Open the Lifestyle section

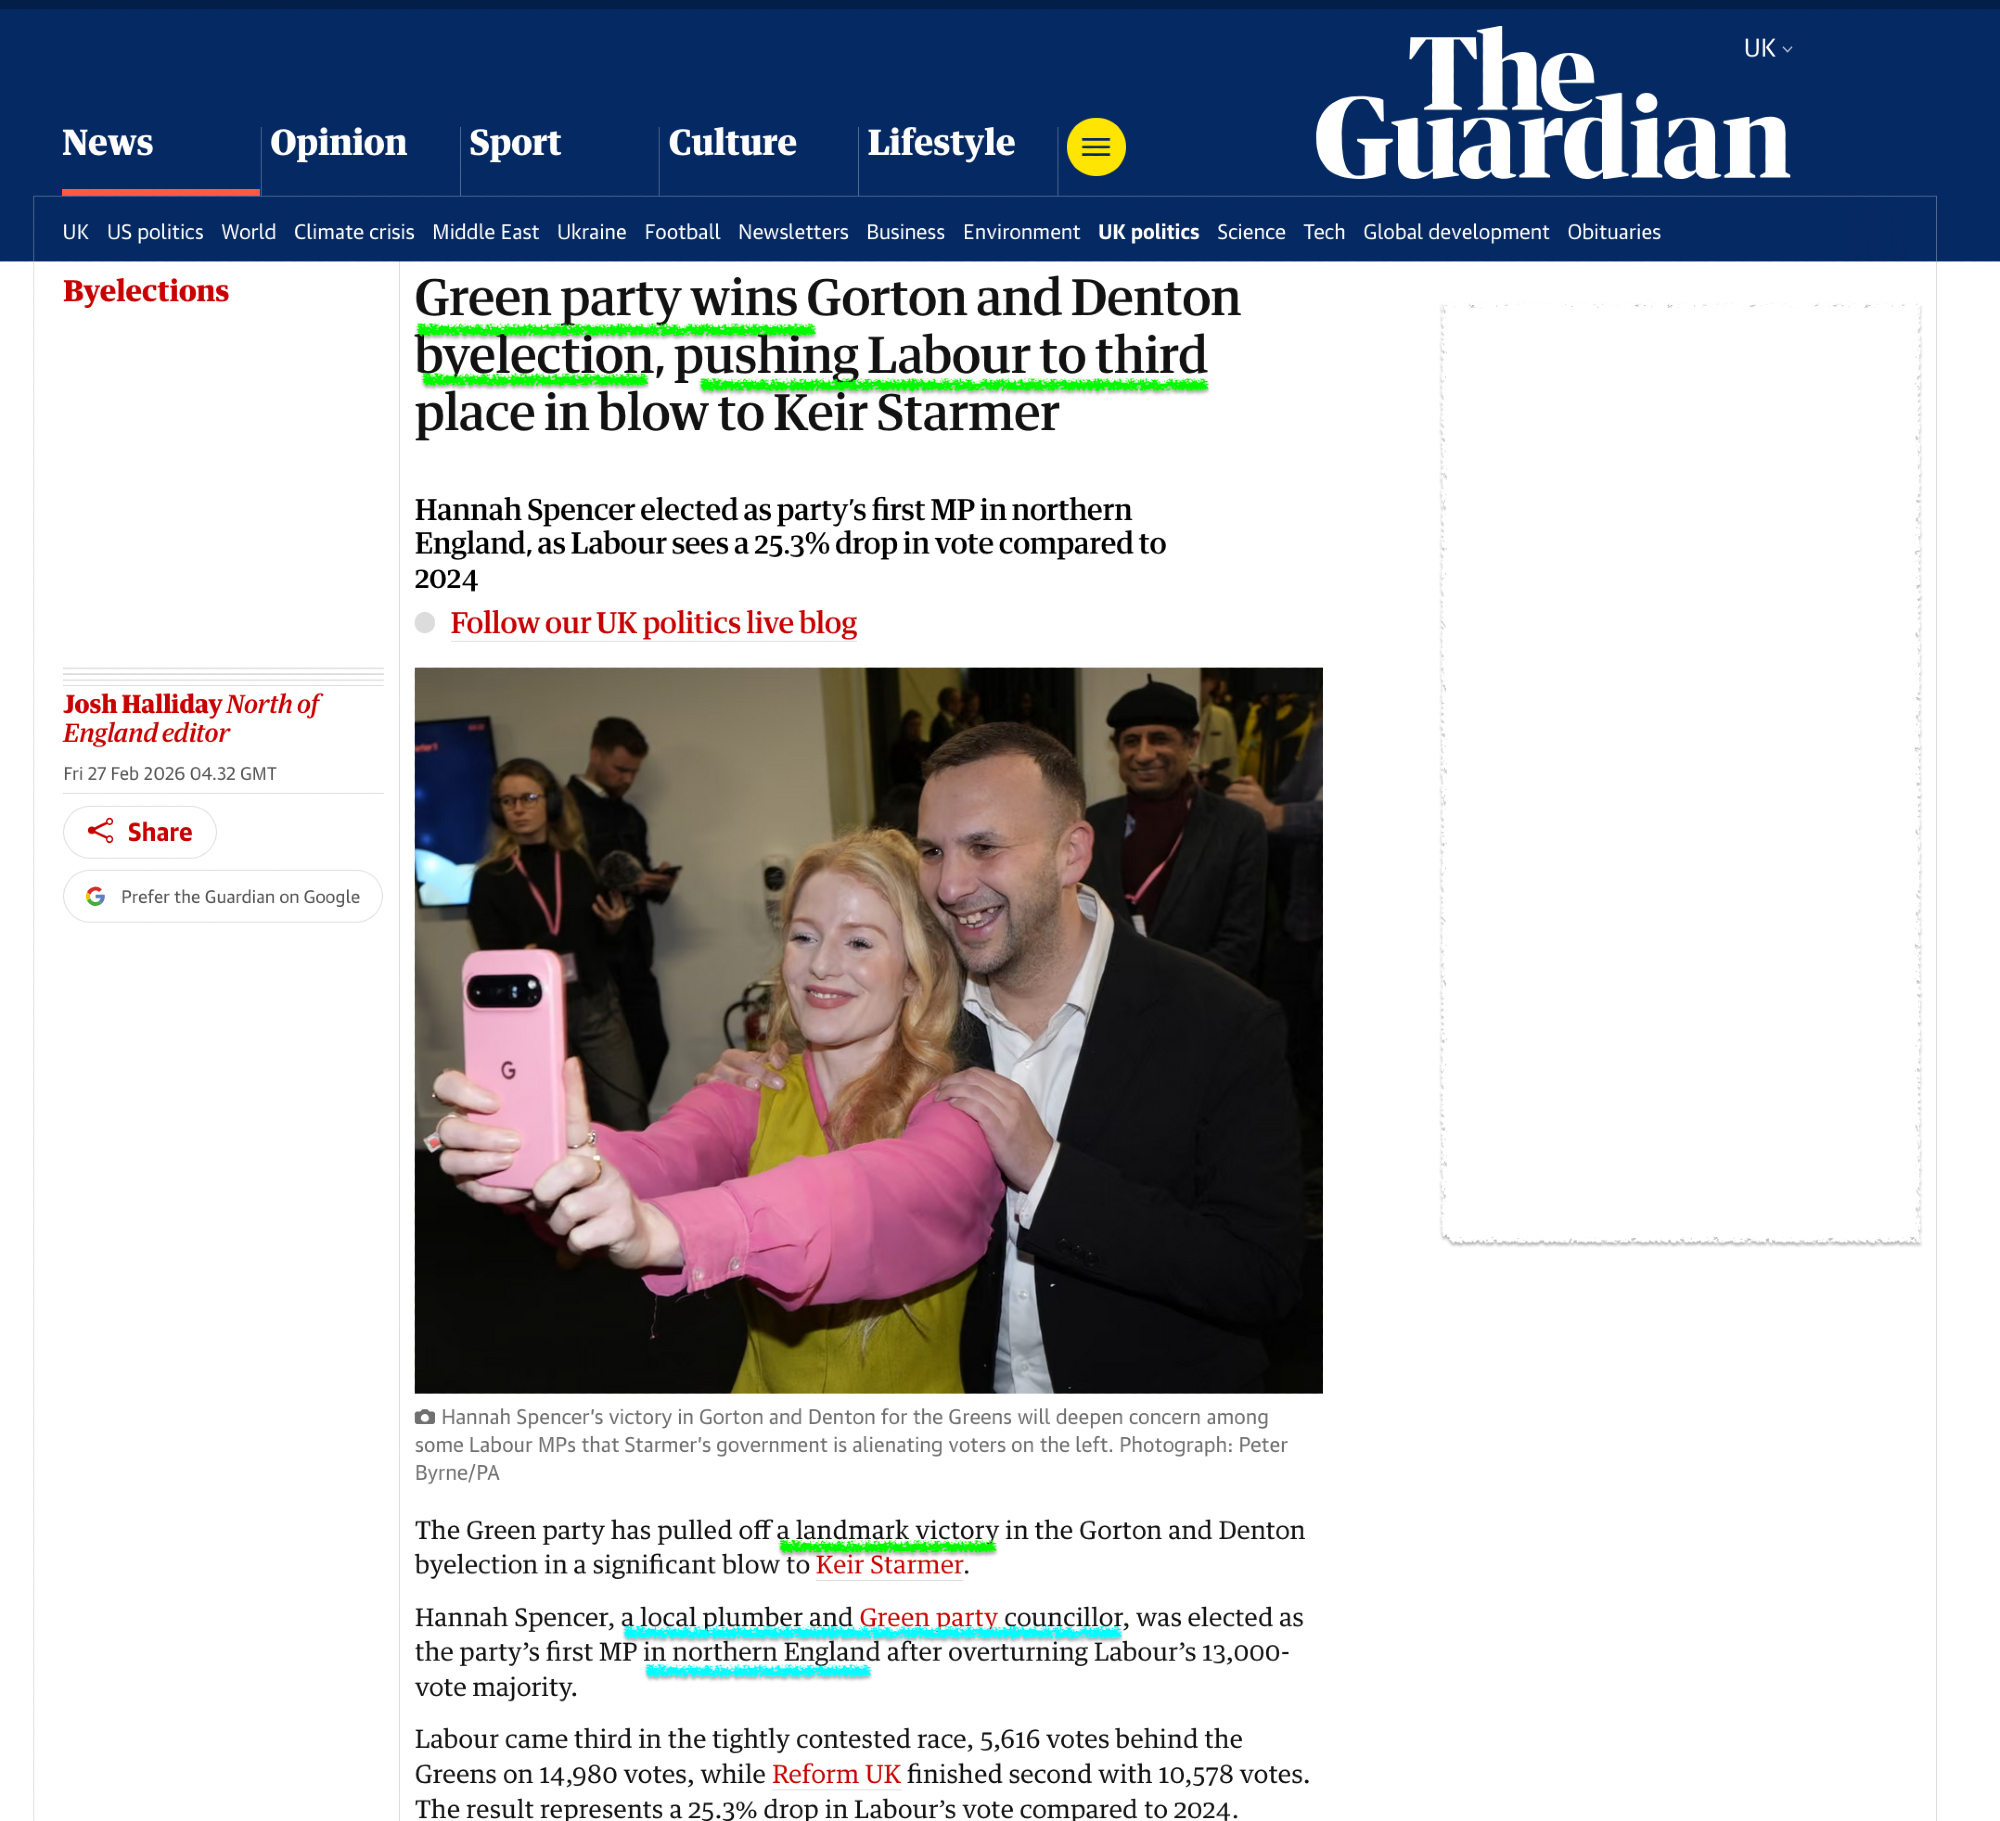(x=941, y=142)
